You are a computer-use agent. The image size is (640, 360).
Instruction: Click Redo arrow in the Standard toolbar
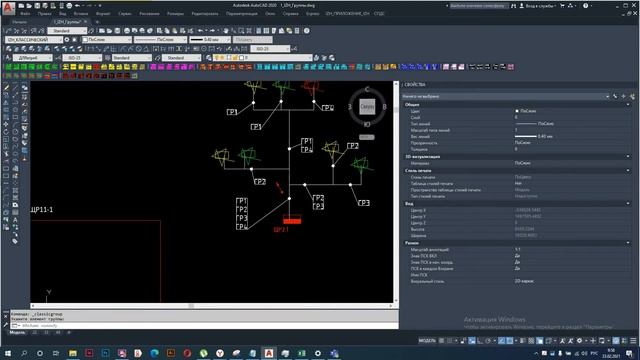tap(212, 31)
